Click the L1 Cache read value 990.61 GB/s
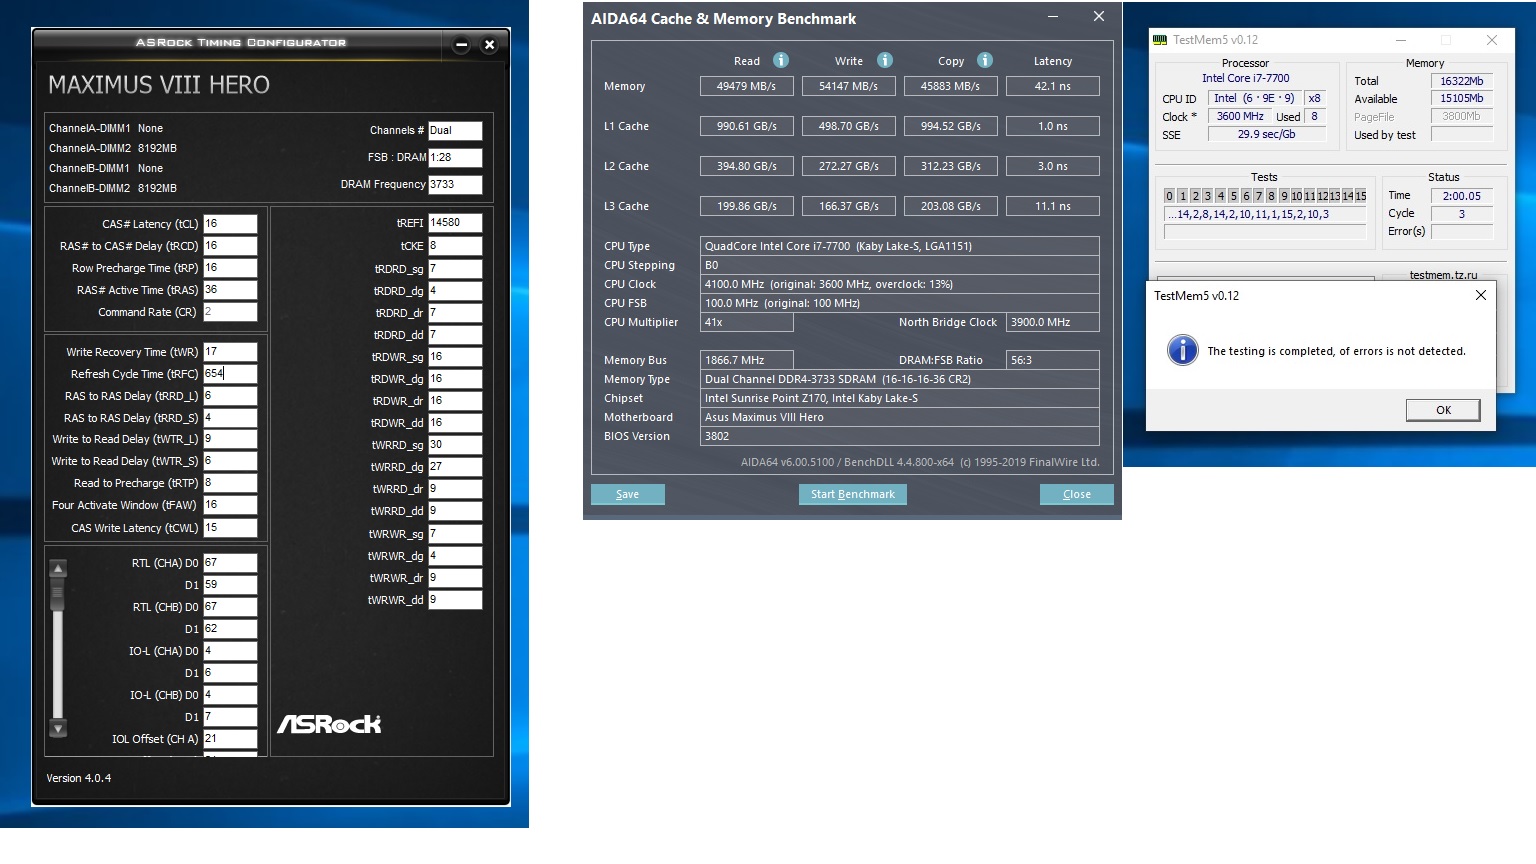The width and height of the screenshot is (1536, 864). tap(747, 126)
